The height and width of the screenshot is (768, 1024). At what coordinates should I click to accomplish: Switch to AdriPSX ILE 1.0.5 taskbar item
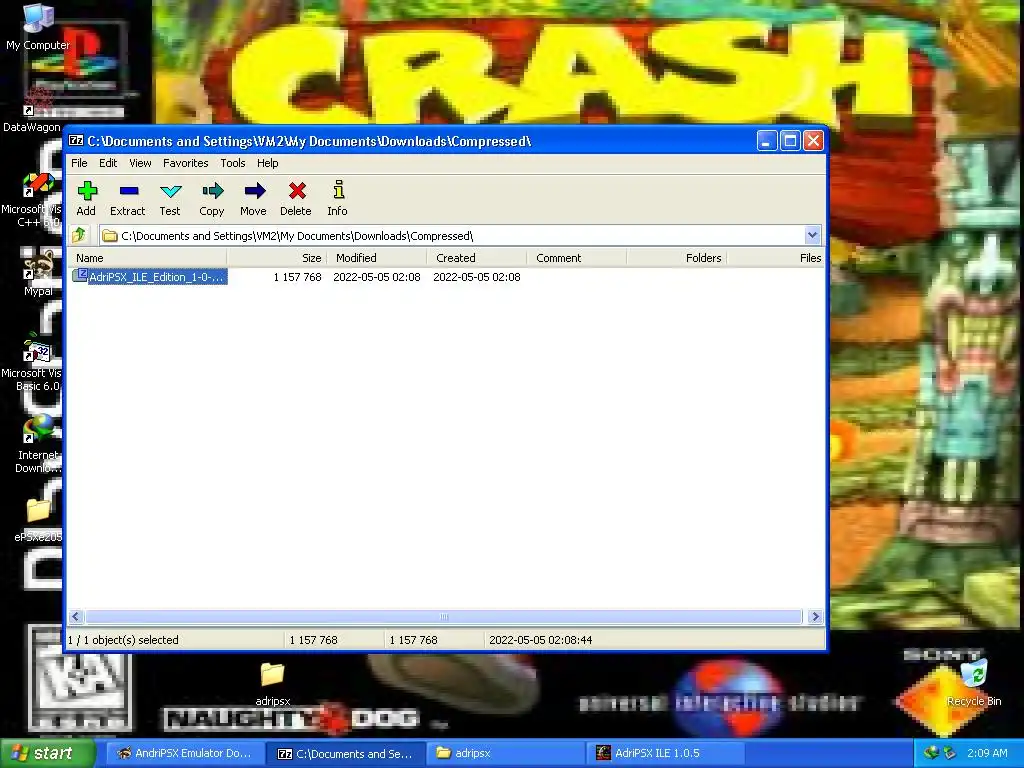(x=667, y=753)
